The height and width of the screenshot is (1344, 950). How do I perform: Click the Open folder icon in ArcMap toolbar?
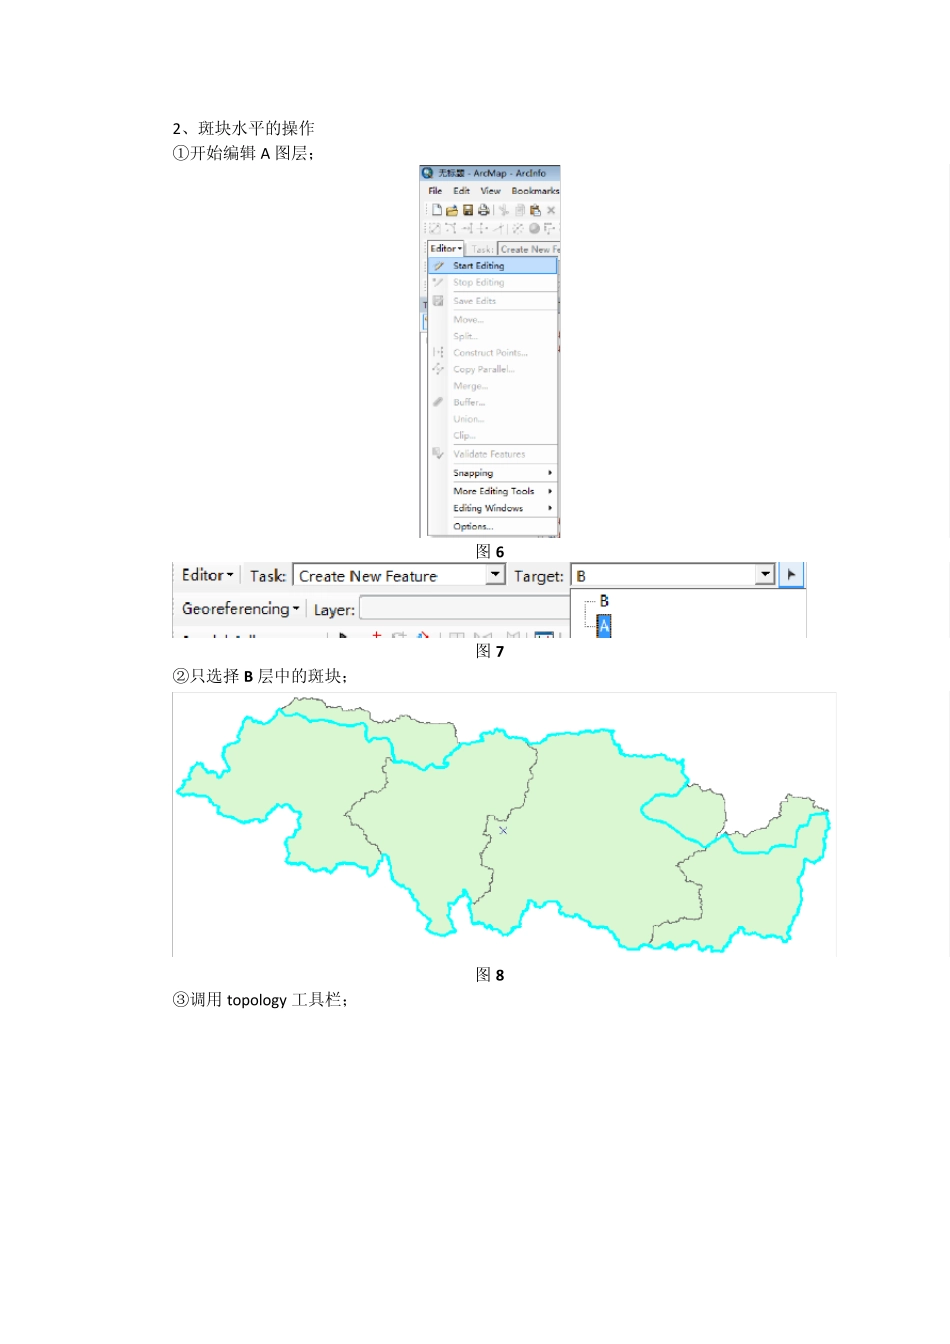click(452, 210)
